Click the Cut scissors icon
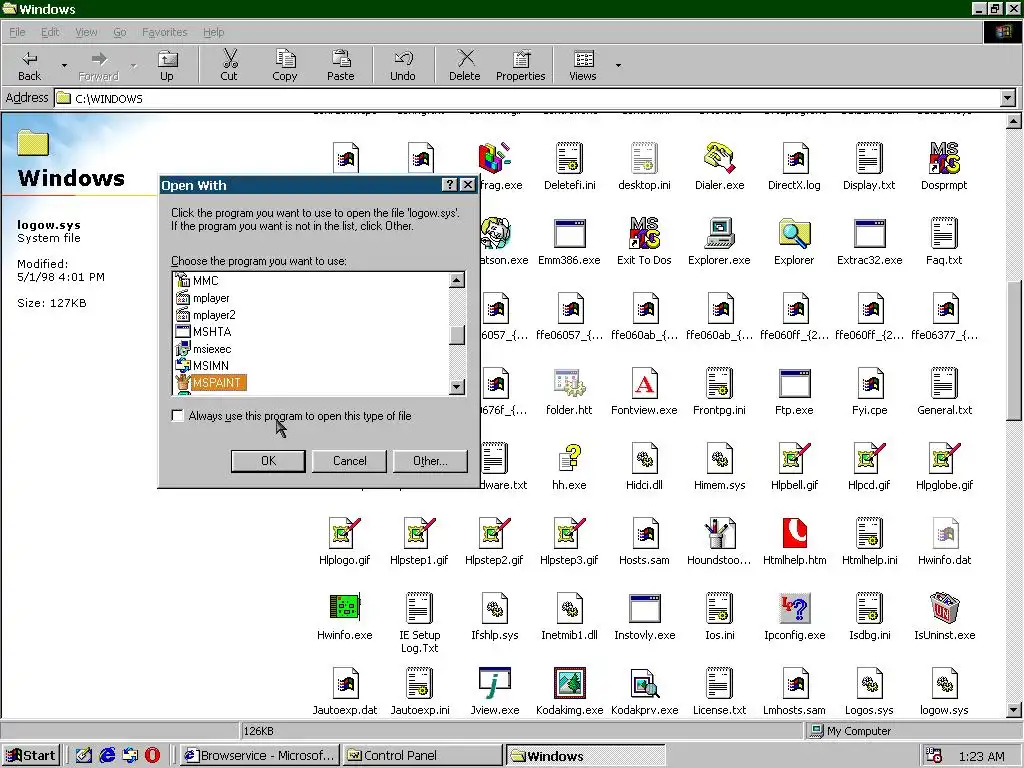Screen dimensions: 1024x768 (229, 58)
